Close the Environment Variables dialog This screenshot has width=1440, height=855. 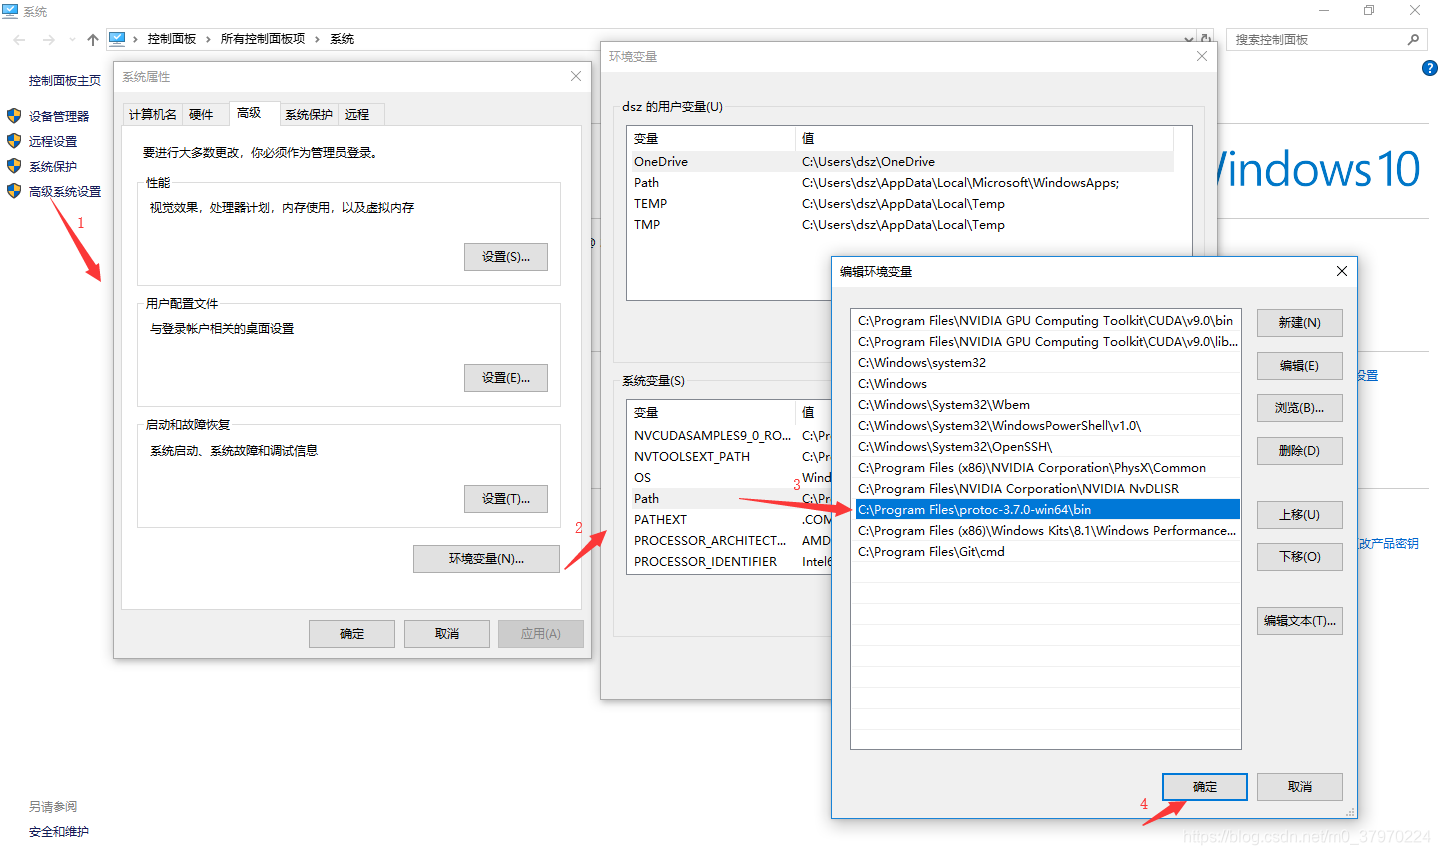click(1202, 56)
